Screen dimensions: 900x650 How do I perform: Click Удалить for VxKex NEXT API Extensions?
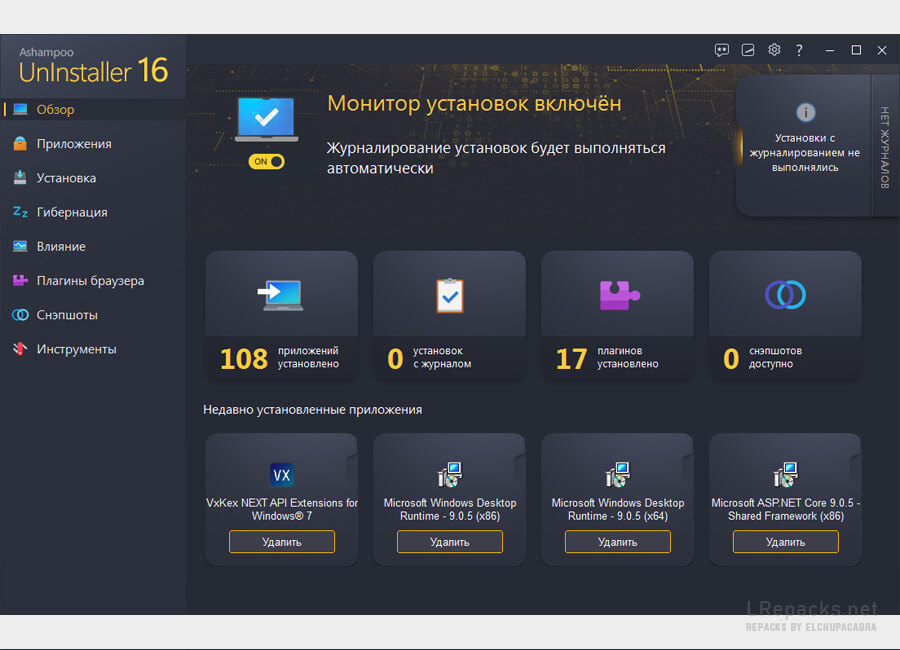[x=281, y=542]
